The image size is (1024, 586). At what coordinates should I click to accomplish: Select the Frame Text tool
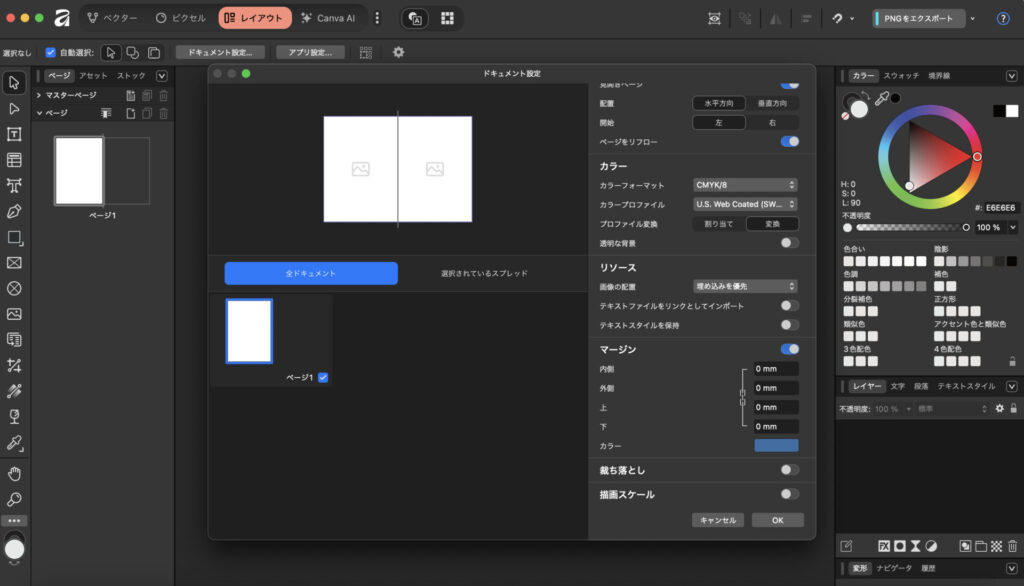pos(14,134)
